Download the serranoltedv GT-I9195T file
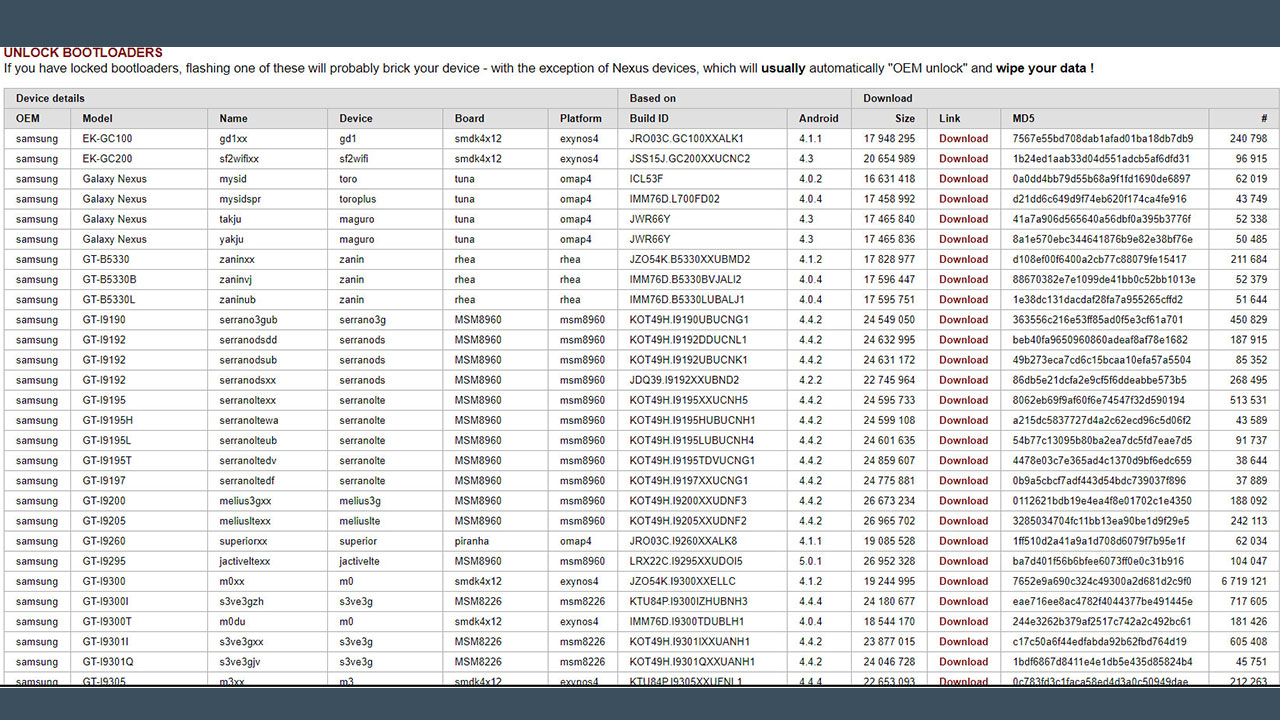Screen dimensions: 1280x720 tap(963, 461)
